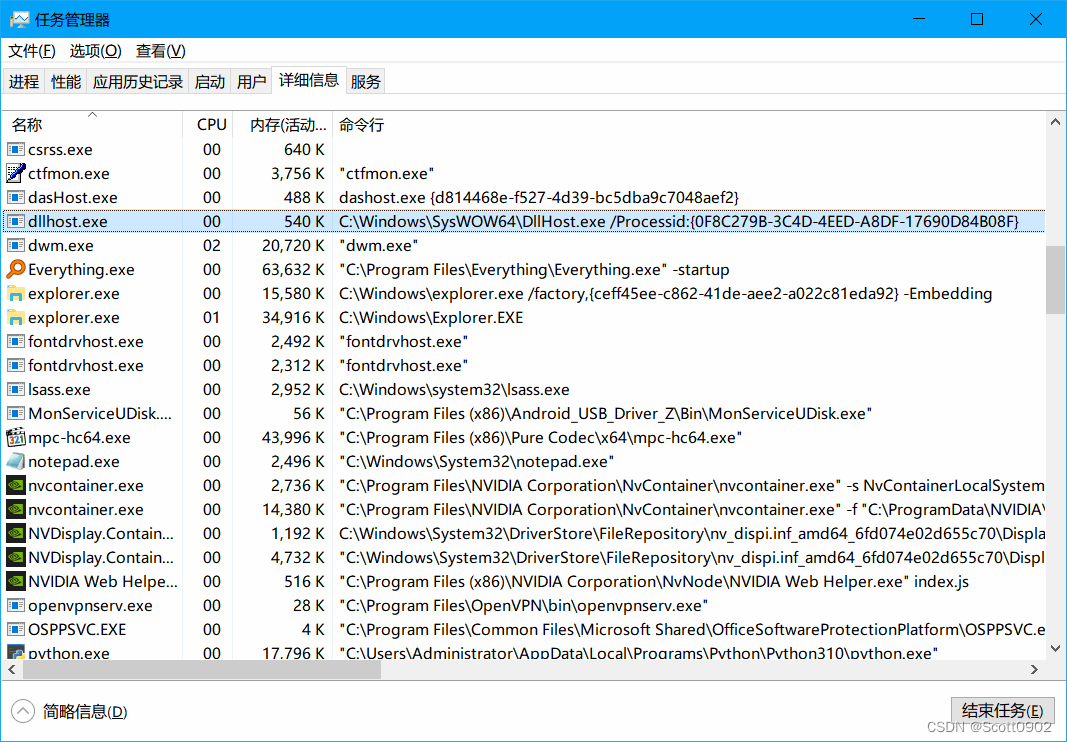Viewport: 1067px width, 742px height.
Task: Switch to the 用户 tab
Action: 251,82
